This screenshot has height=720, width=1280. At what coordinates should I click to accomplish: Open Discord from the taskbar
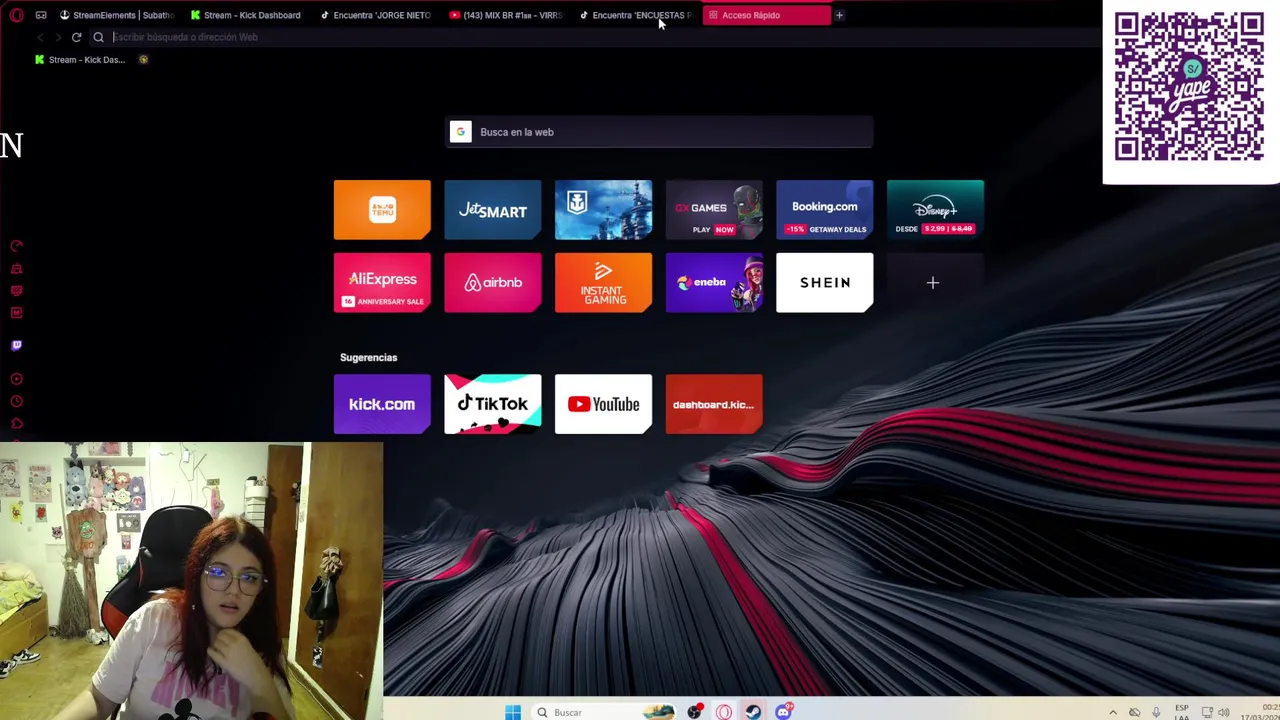point(783,712)
